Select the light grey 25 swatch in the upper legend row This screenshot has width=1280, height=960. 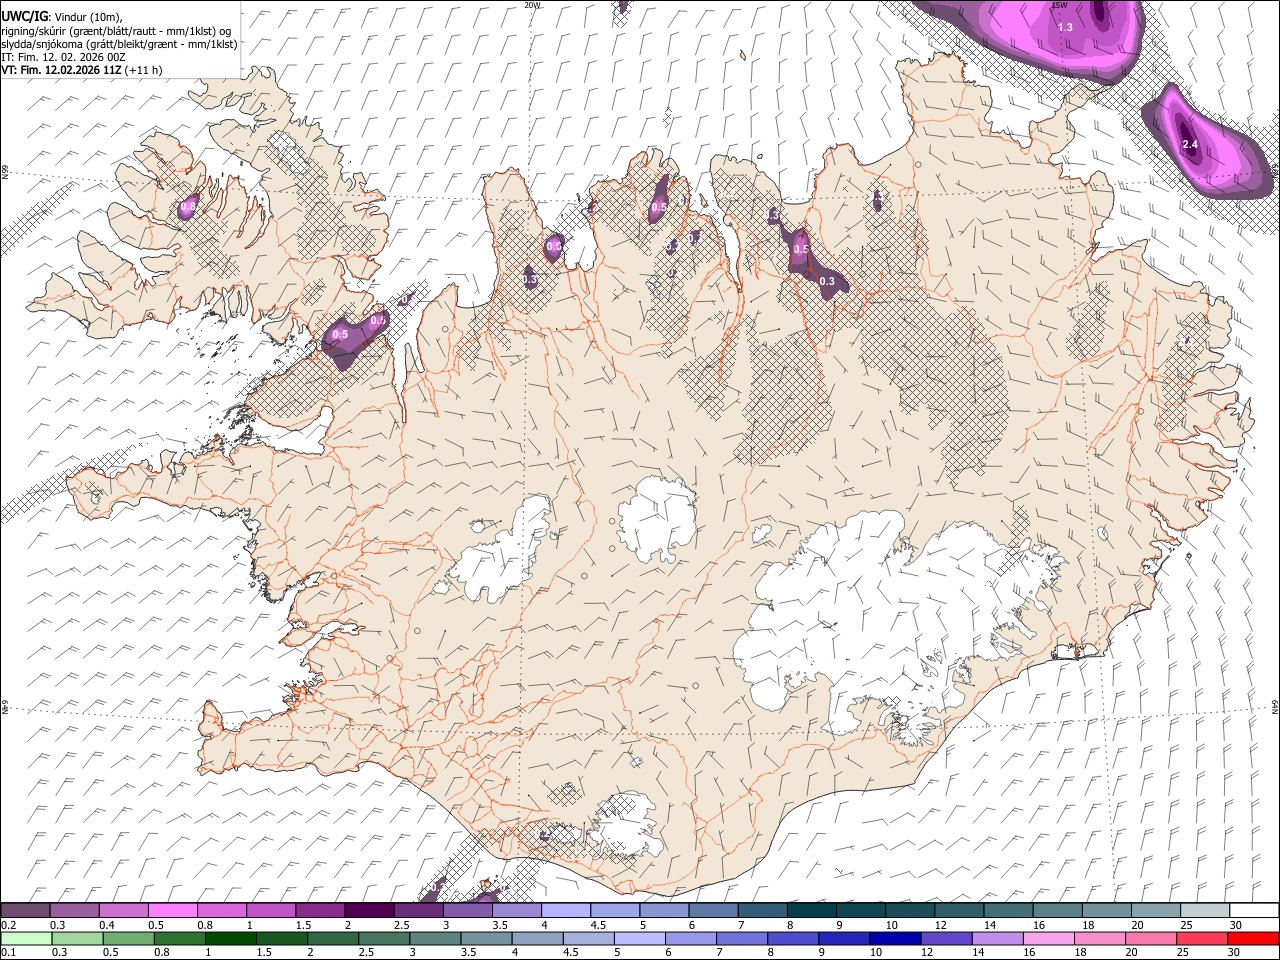(1205, 910)
